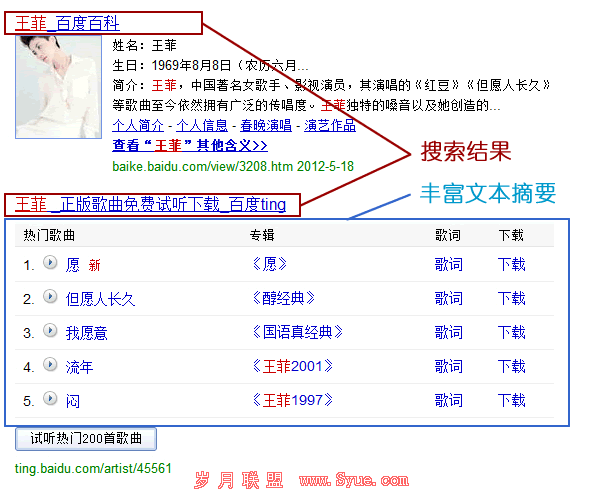Click 下载 for song 愿

point(512,264)
